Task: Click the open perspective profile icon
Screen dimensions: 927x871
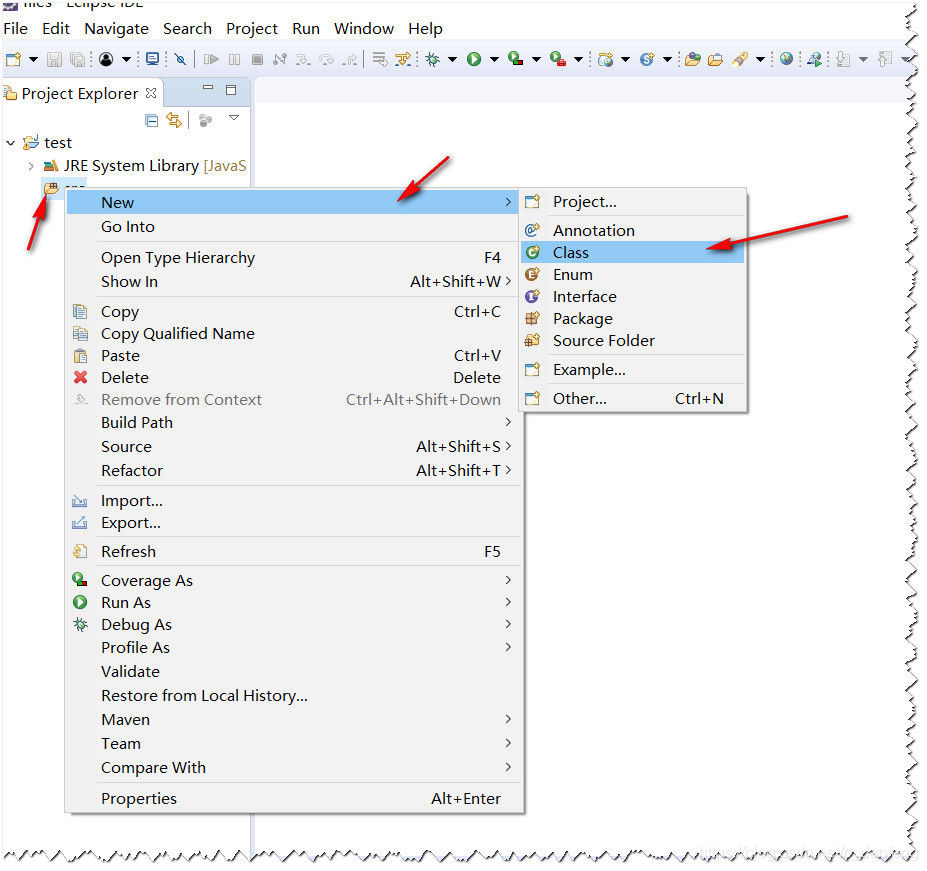Action: coord(106,59)
